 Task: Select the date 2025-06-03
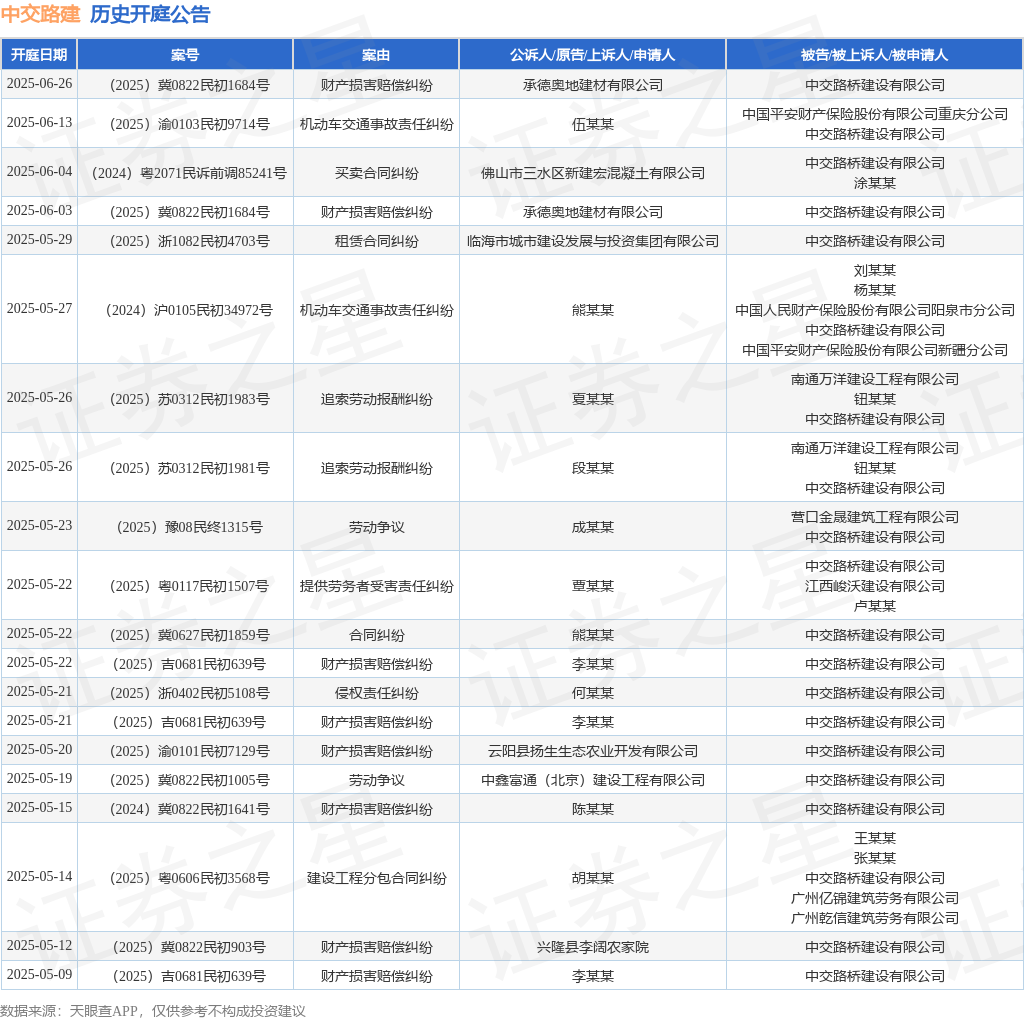[39, 210]
